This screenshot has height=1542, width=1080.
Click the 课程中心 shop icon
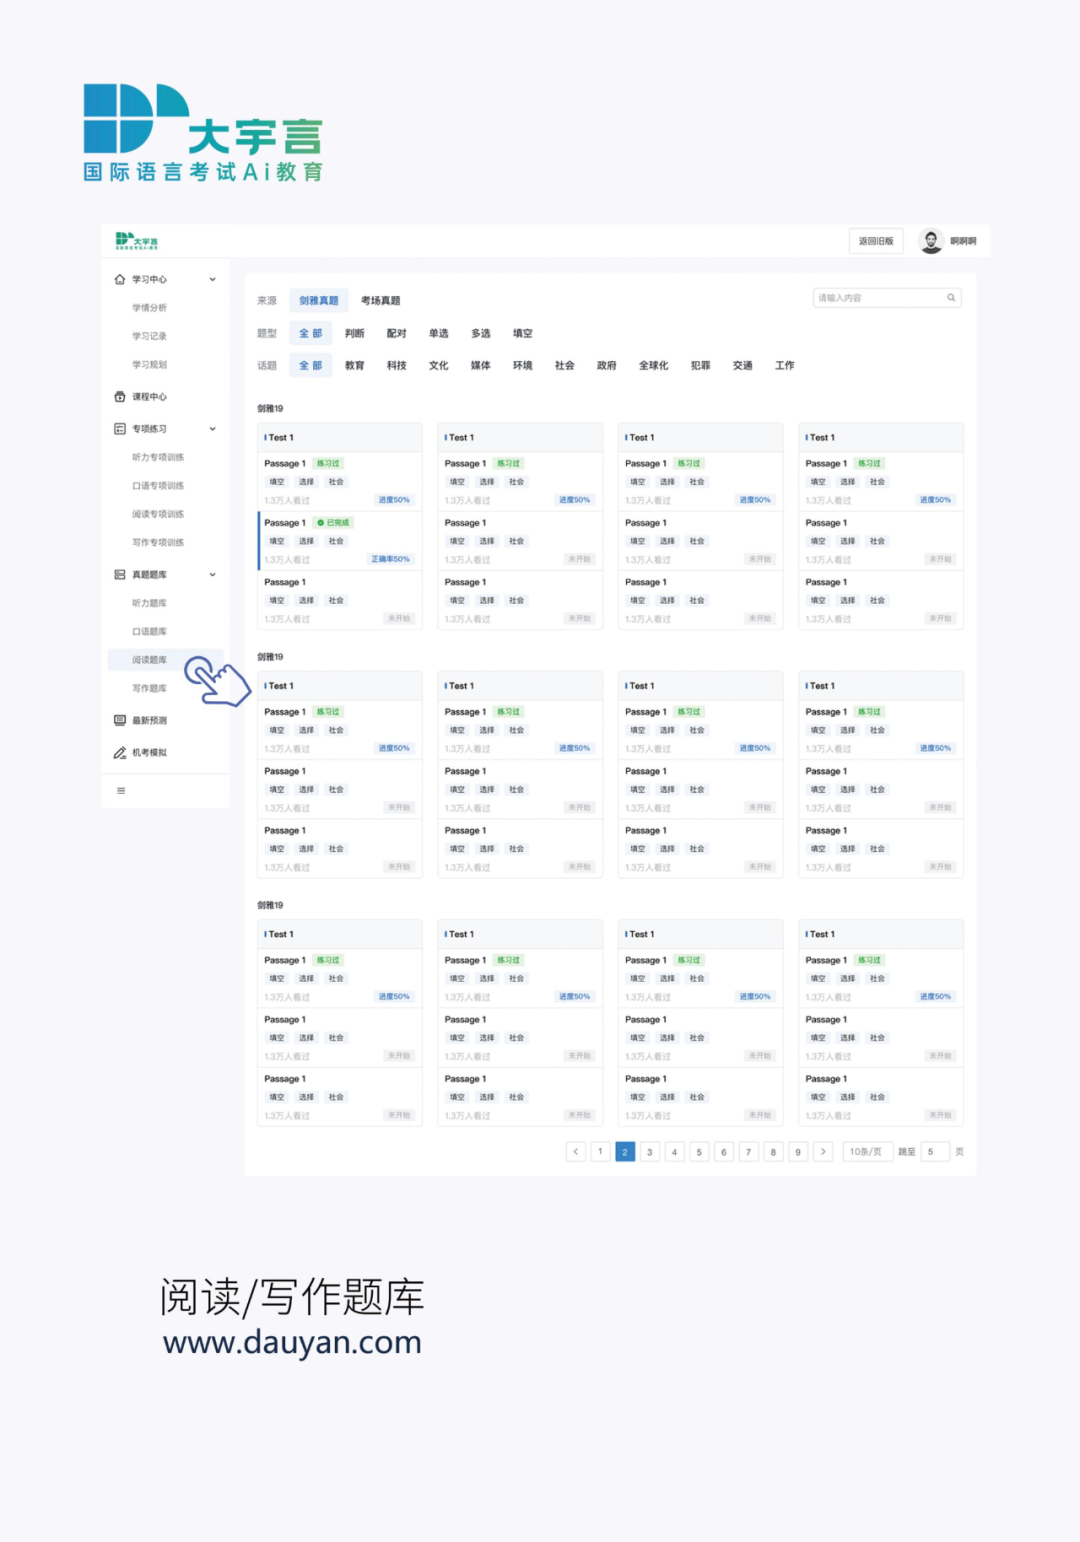click(120, 397)
